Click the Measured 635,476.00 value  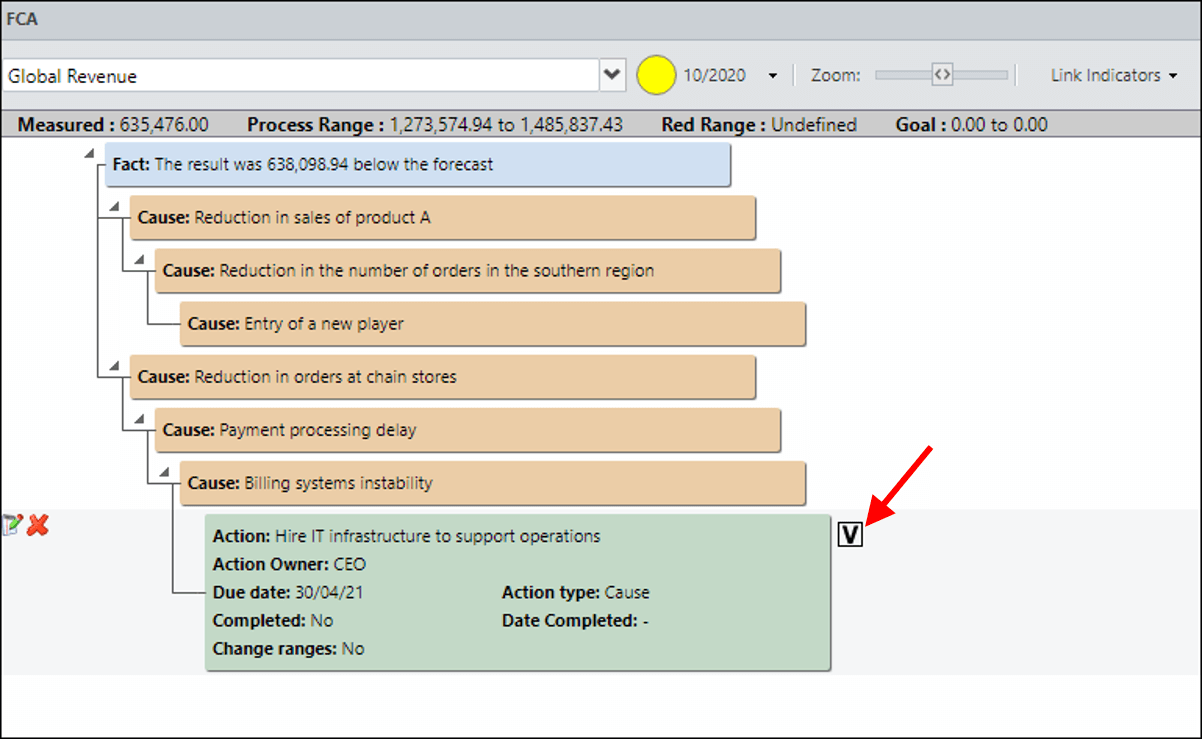point(164,125)
